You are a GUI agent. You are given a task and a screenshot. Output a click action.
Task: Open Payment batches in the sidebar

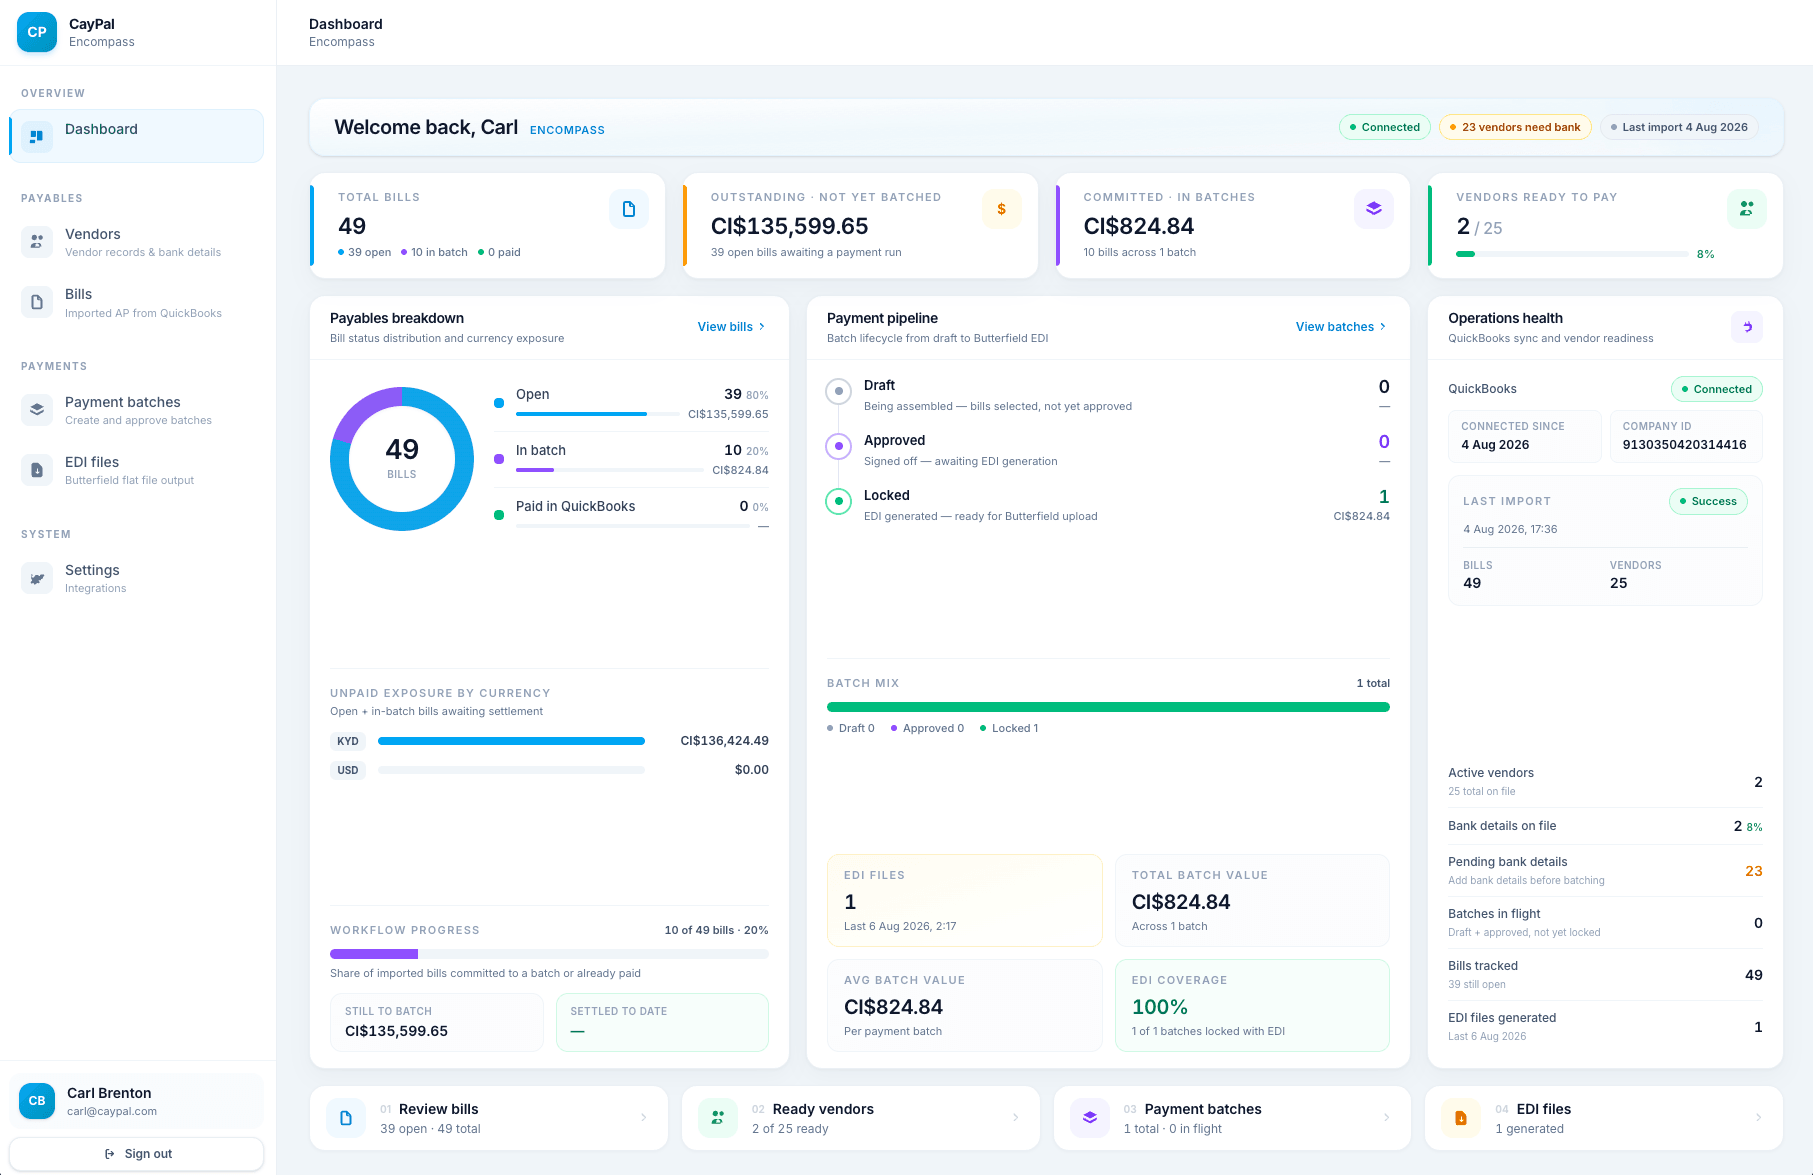tap(137, 410)
